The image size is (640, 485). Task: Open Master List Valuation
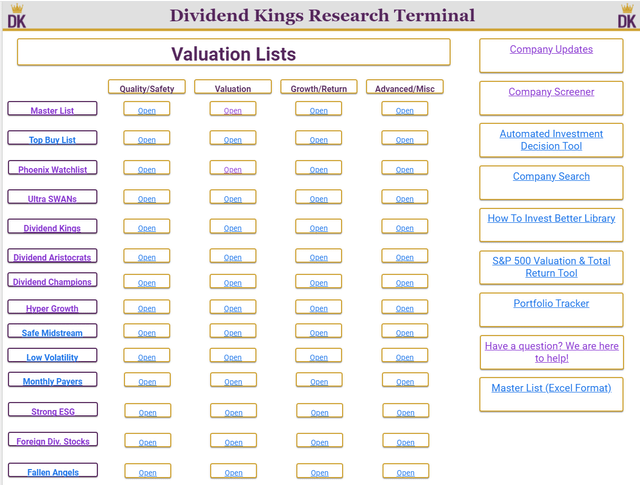pyautogui.click(x=233, y=109)
